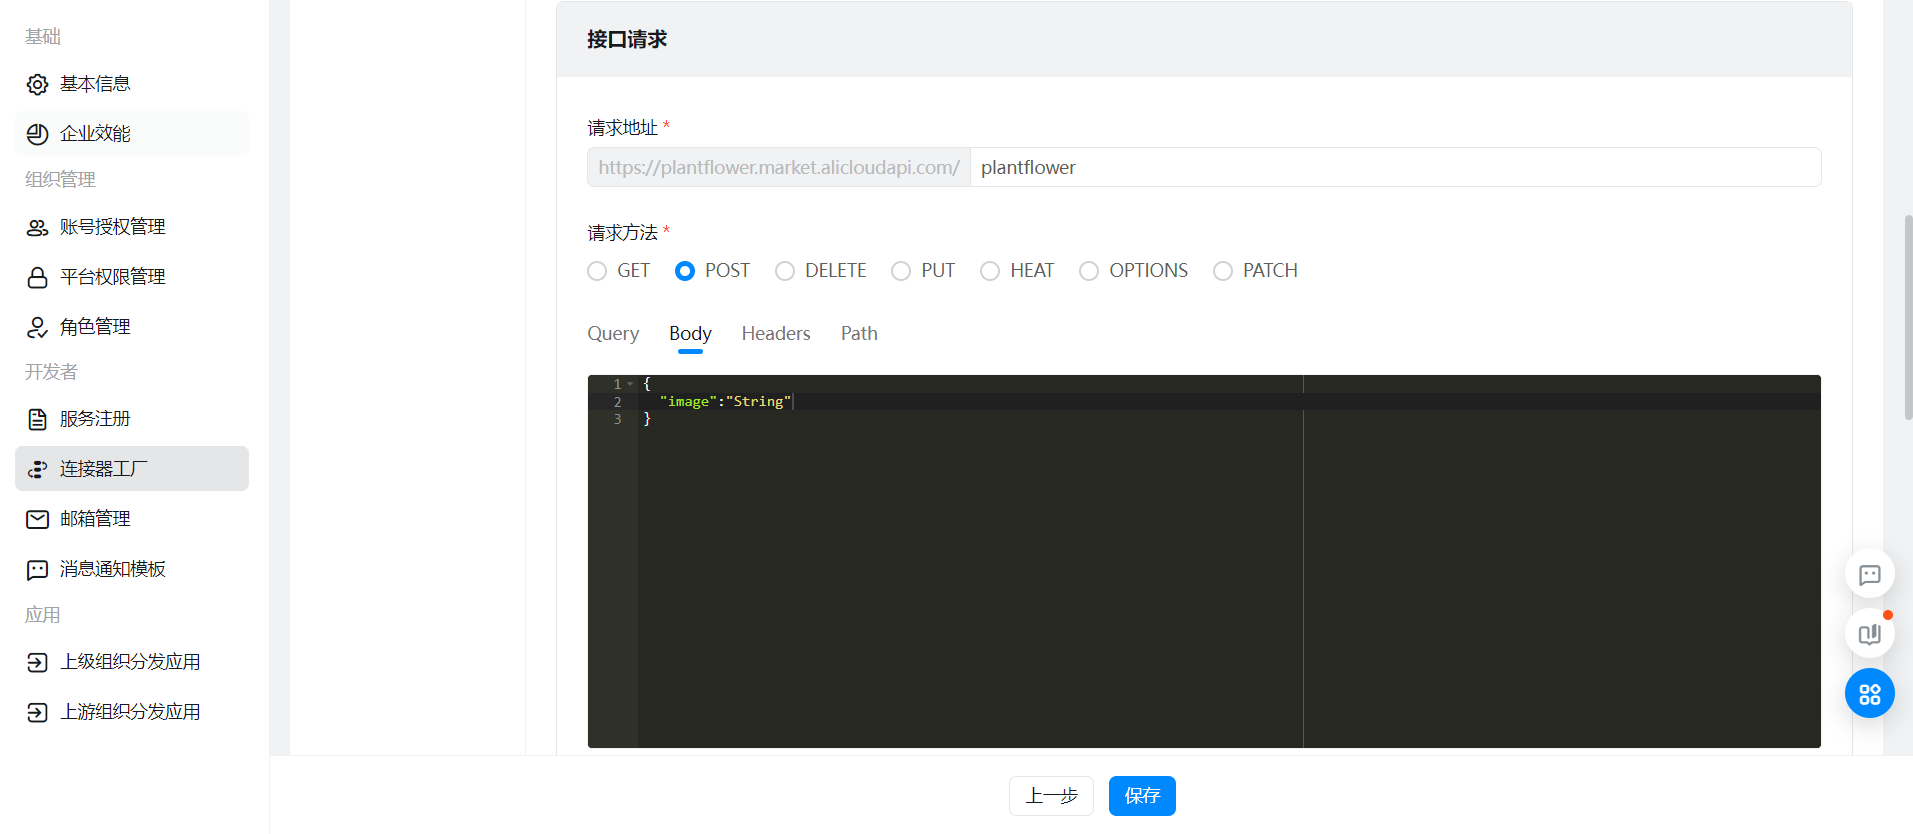Click the 保存 save button
Image resolution: width=1913 pixels, height=834 pixels.
(x=1142, y=796)
